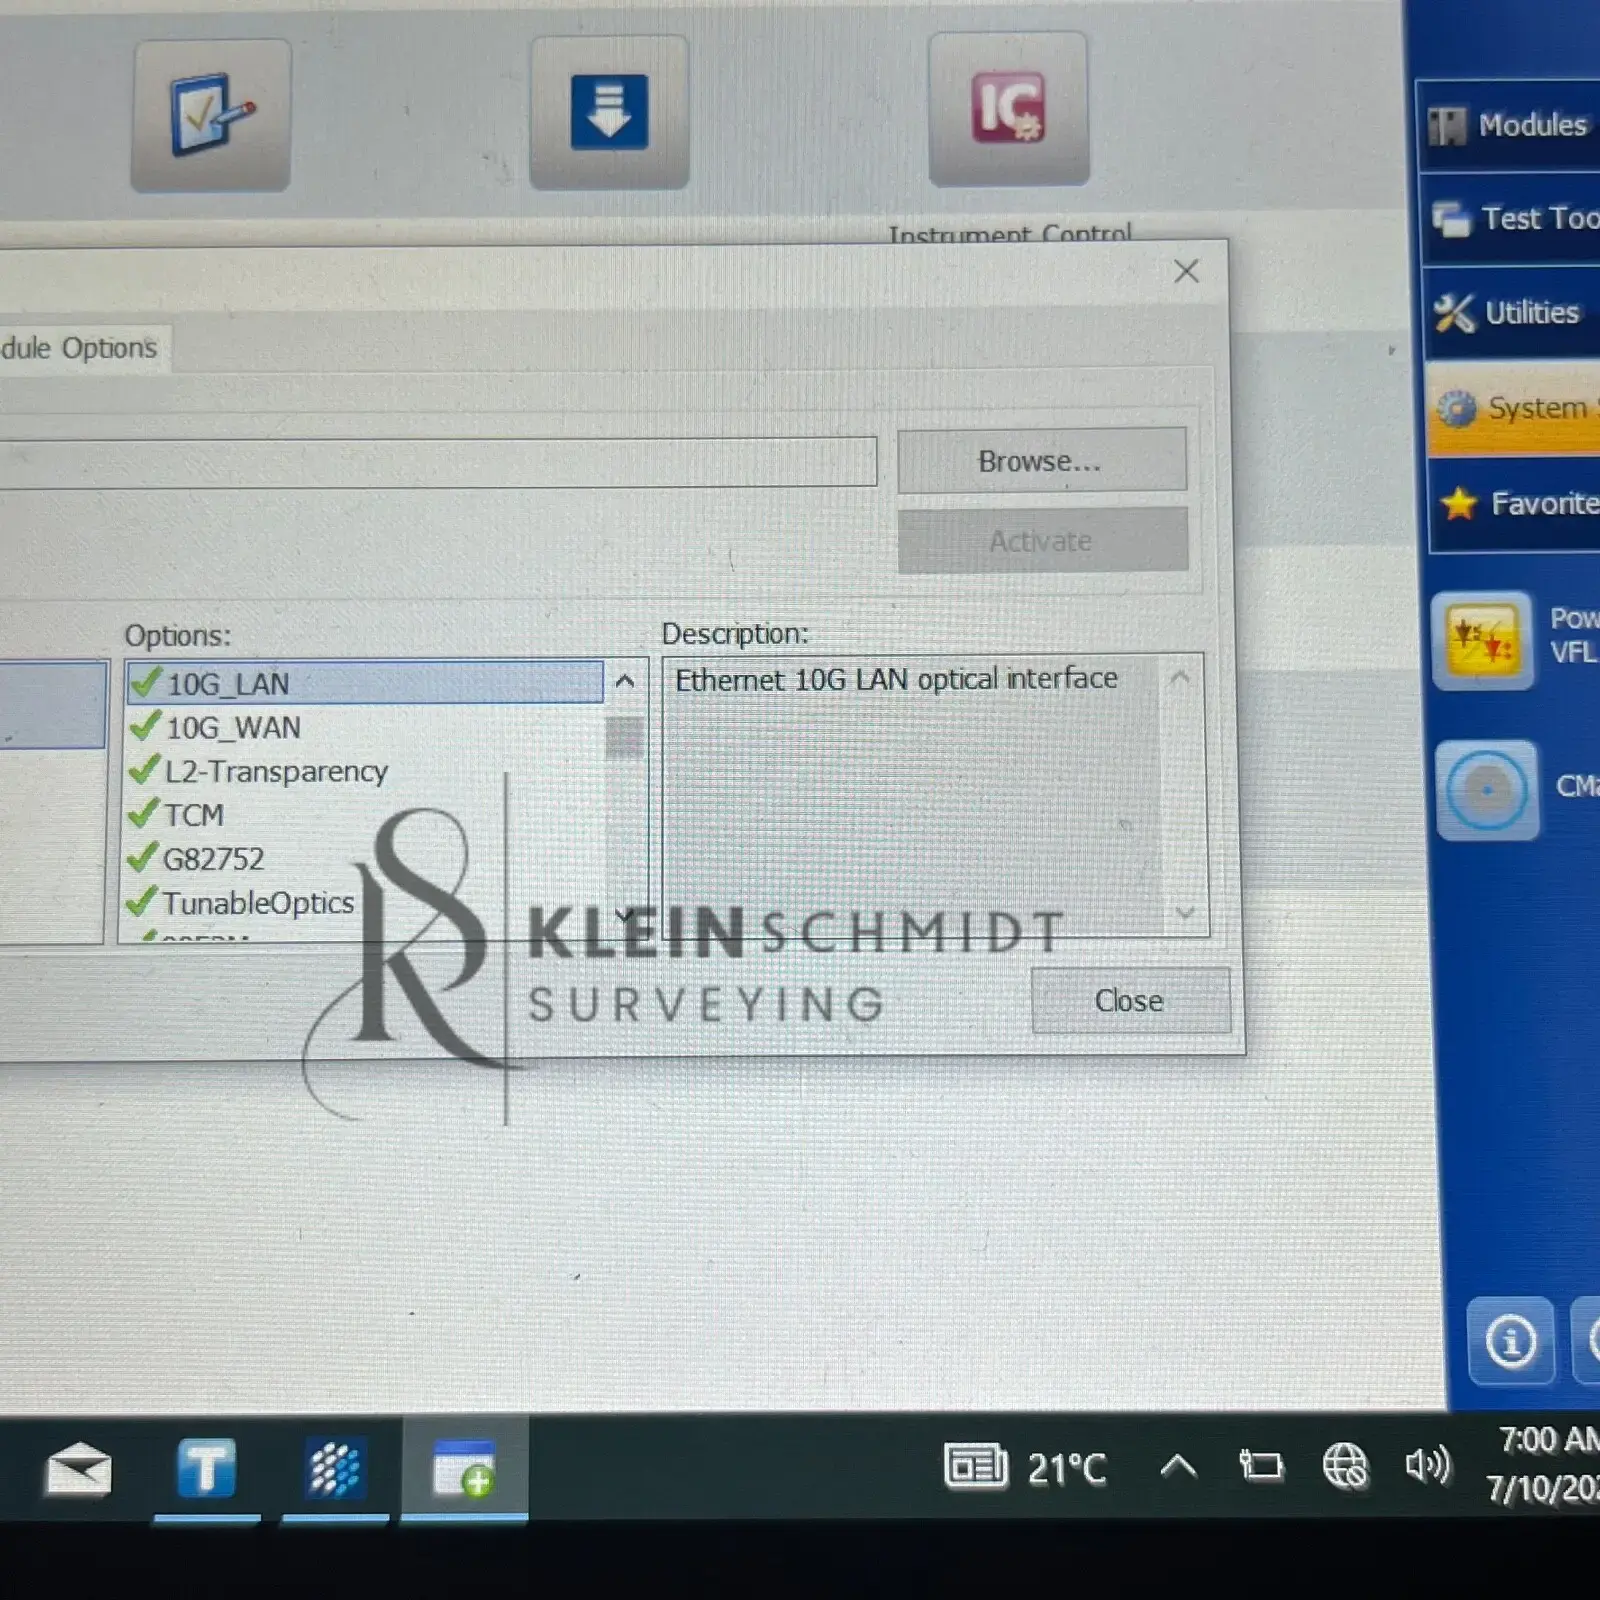Viewport: 1600px width, 1600px height.
Task: Expand hidden system tray icons chevron
Action: tap(1178, 1467)
